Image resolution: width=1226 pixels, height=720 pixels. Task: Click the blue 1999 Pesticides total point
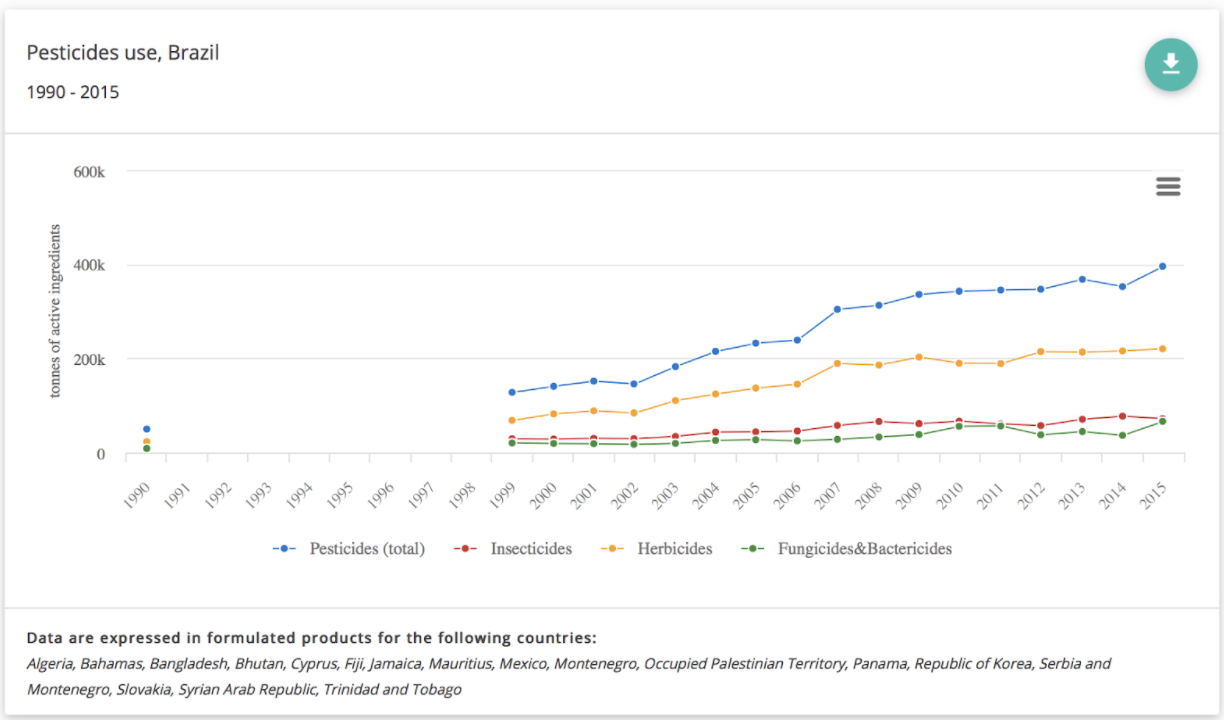pos(512,392)
